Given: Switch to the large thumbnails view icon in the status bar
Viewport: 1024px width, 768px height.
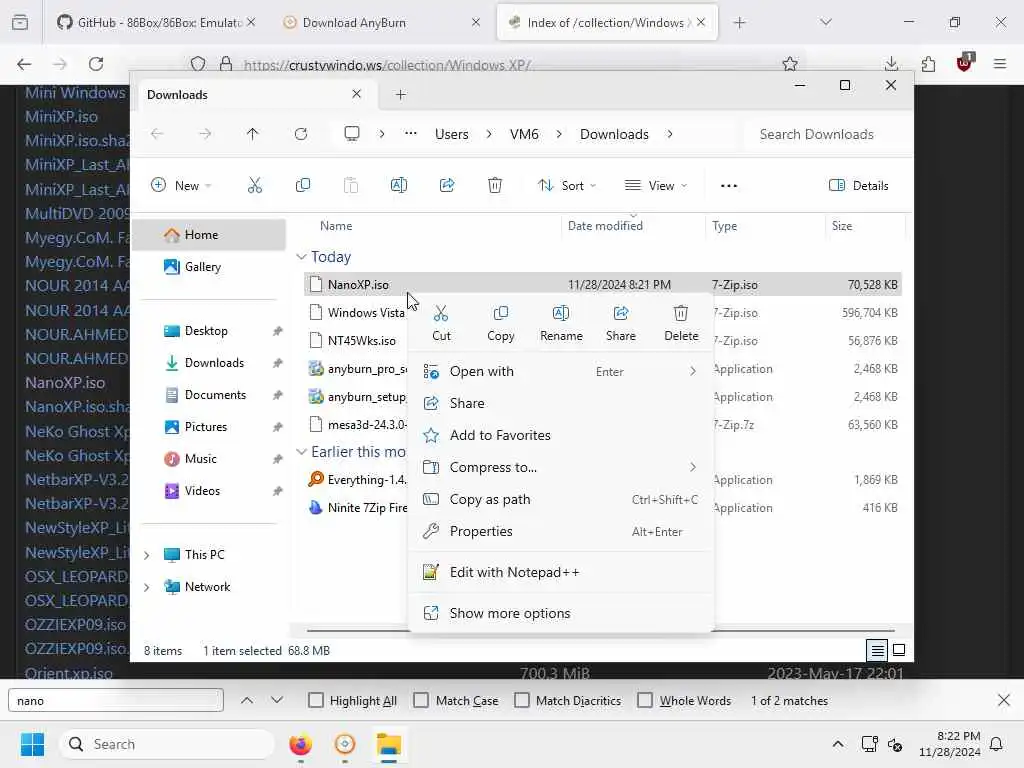Looking at the screenshot, I should pyautogui.click(x=899, y=650).
